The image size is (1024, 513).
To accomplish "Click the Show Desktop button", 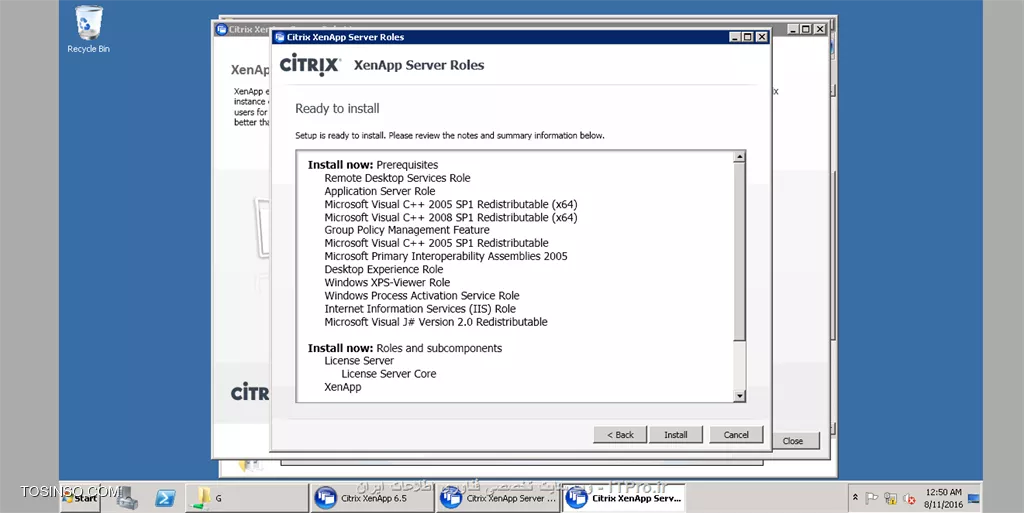I will tap(974, 499).
